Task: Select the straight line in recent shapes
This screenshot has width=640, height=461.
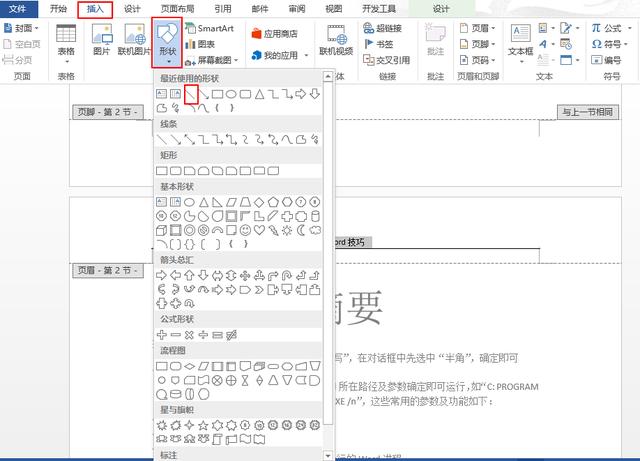Action: coord(190,94)
